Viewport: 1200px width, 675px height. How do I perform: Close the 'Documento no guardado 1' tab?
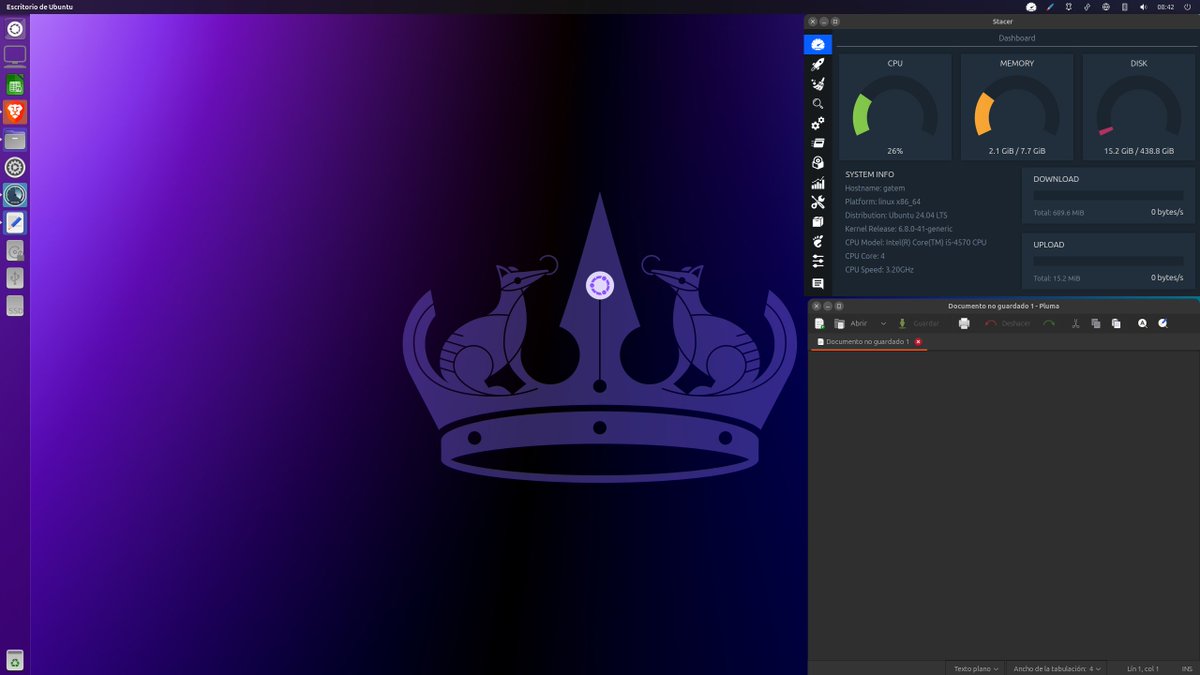click(918, 342)
